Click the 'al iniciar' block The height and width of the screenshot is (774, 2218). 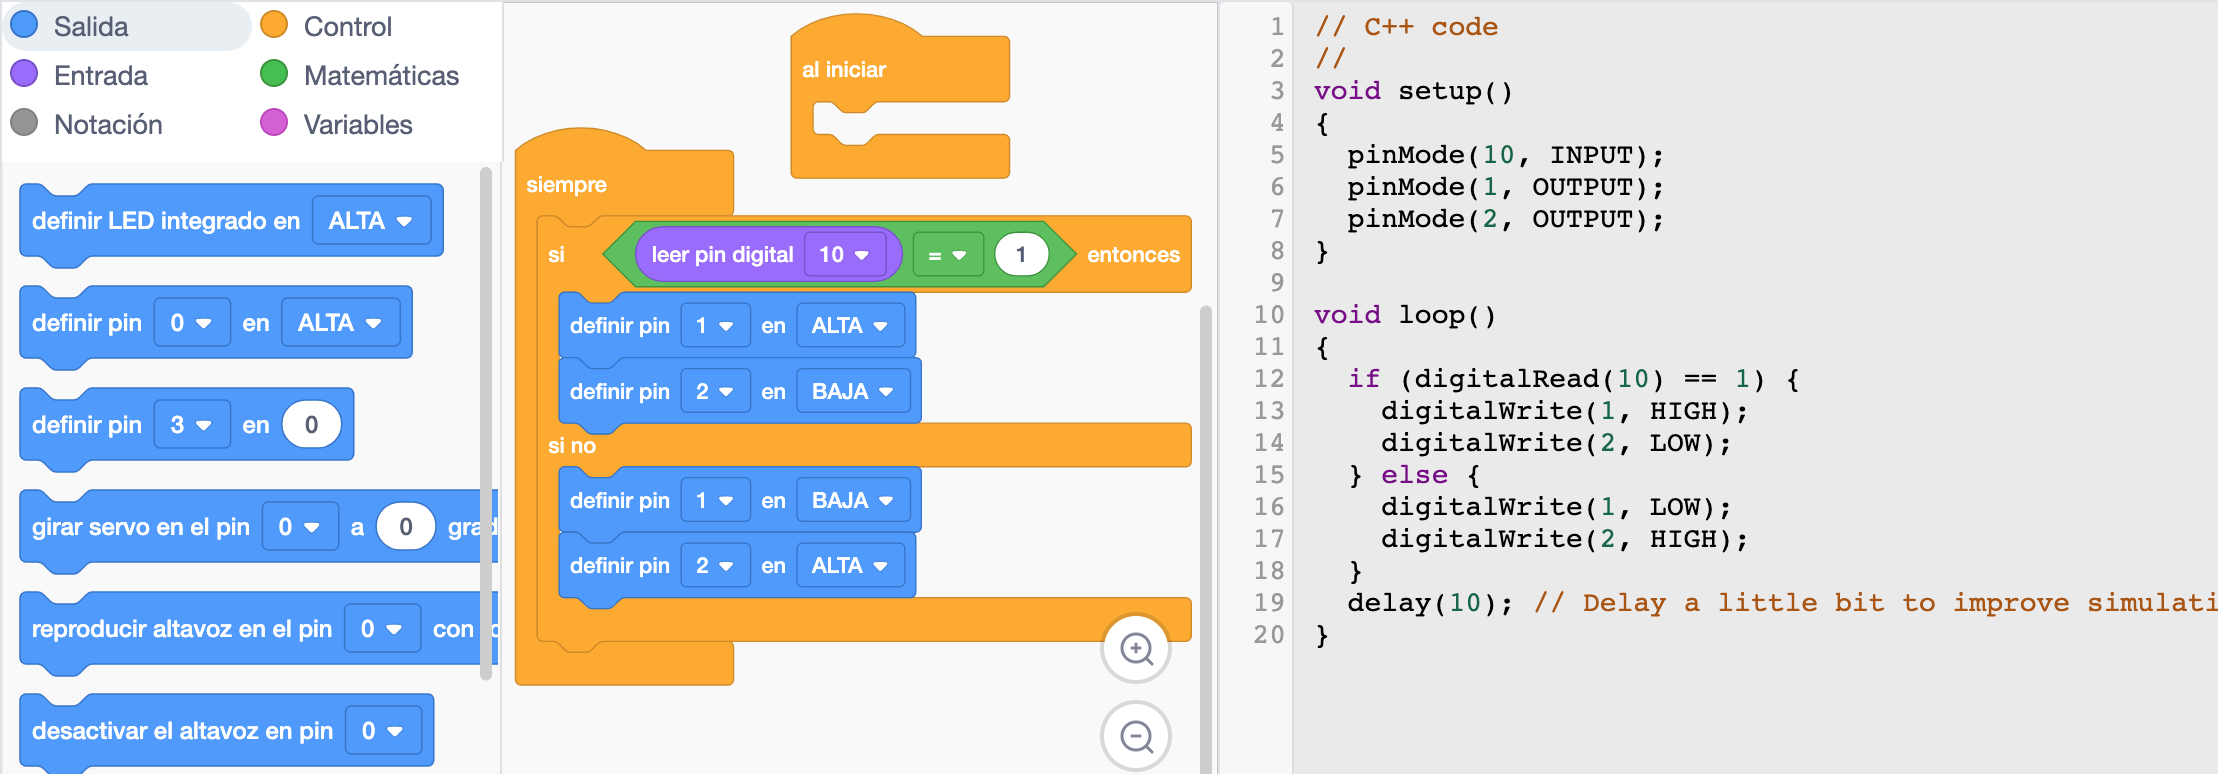coord(844,70)
